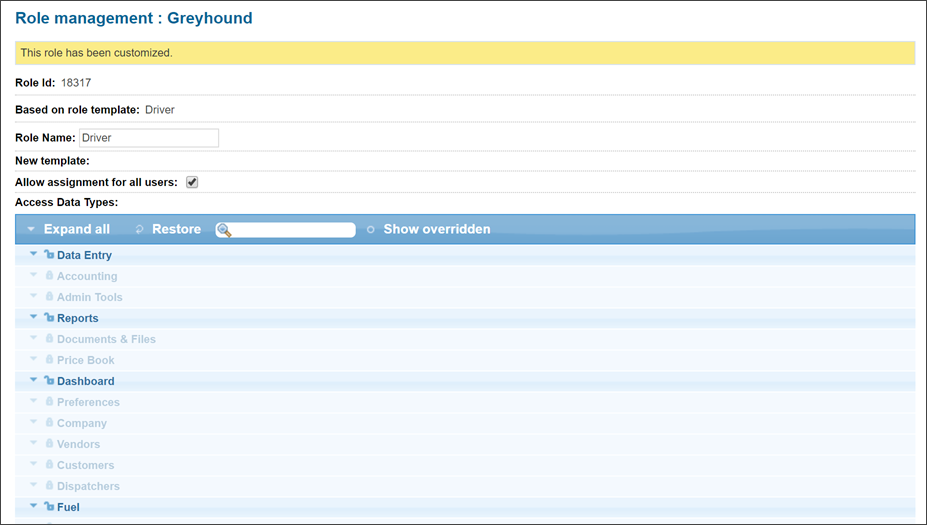
Task: Click the Restore button label
Action: tap(176, 229)
